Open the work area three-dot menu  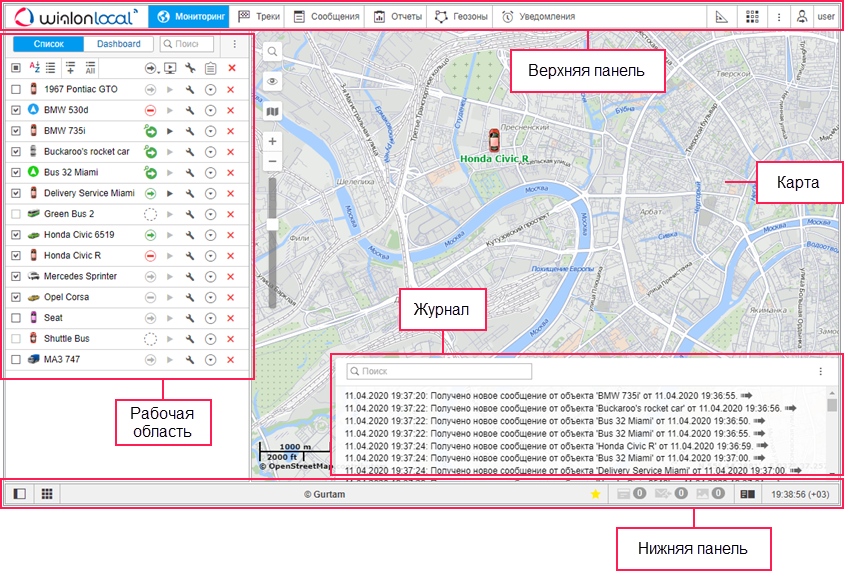click(x=235, y=44)
